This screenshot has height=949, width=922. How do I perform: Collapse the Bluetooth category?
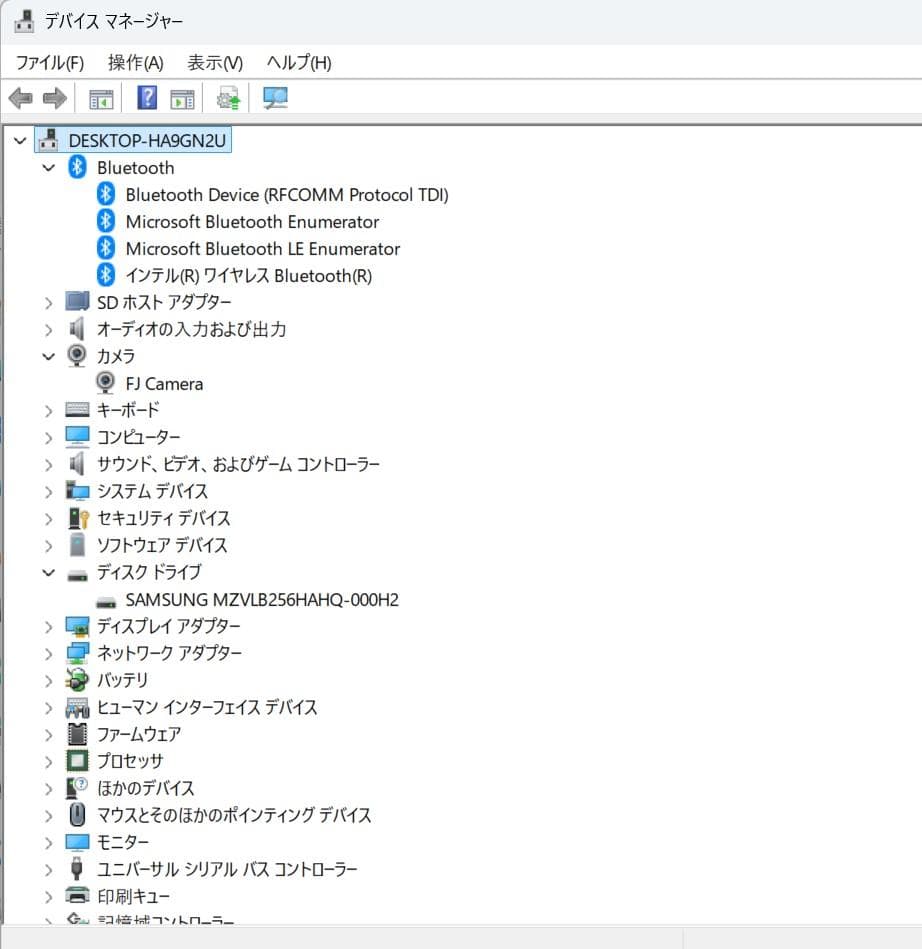coord(48,167)
